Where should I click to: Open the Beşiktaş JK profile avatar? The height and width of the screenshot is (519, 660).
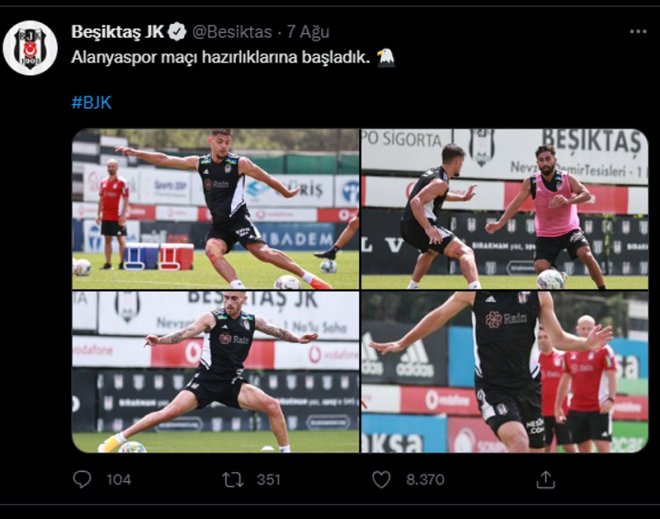(30, 48)
